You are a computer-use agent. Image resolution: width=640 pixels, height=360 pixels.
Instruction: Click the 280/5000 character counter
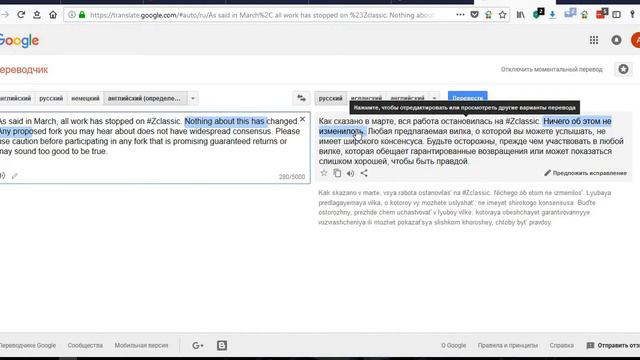pos(292,177)
